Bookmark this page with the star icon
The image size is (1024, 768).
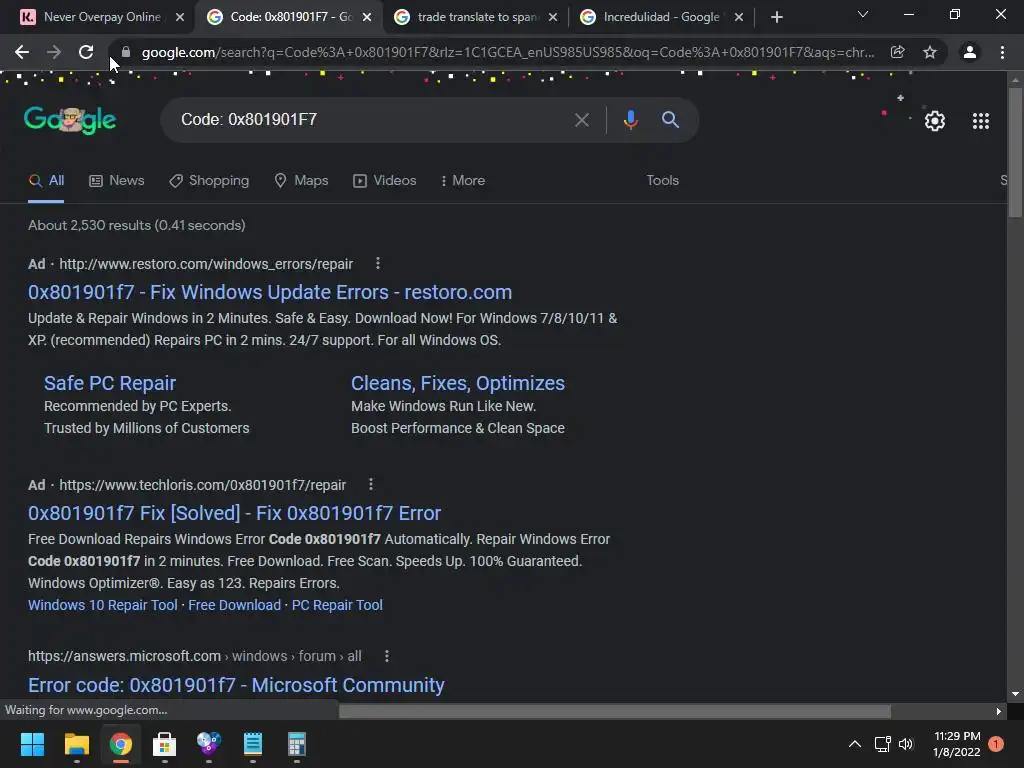pyautogui.click(x=929, y=52)
